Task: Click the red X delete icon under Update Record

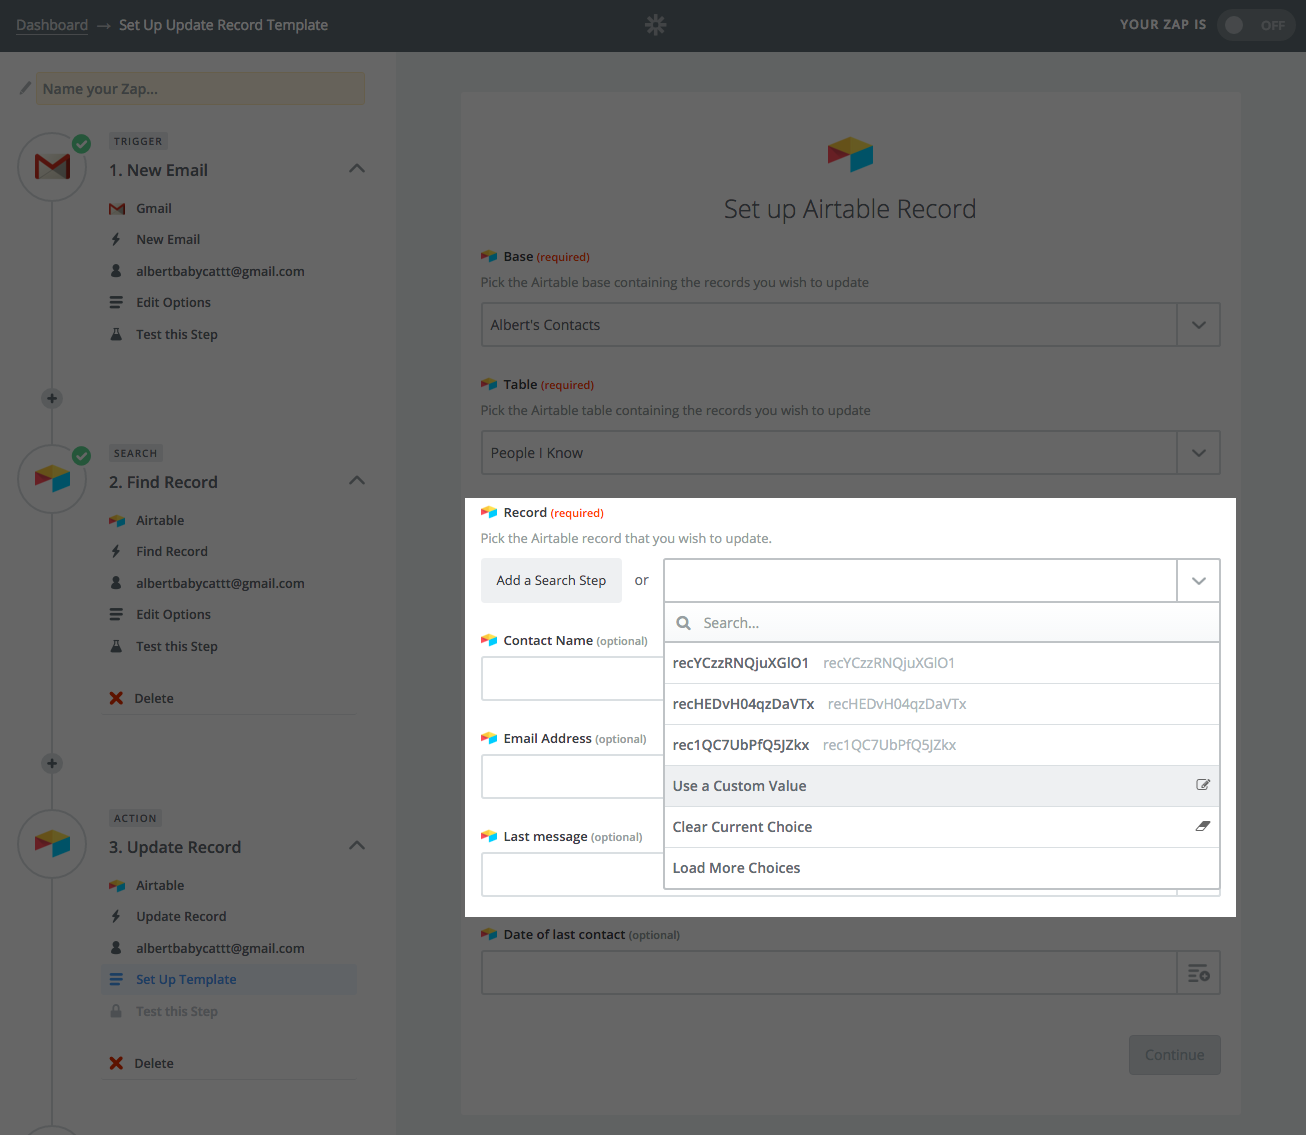Action: point(116,1063)
